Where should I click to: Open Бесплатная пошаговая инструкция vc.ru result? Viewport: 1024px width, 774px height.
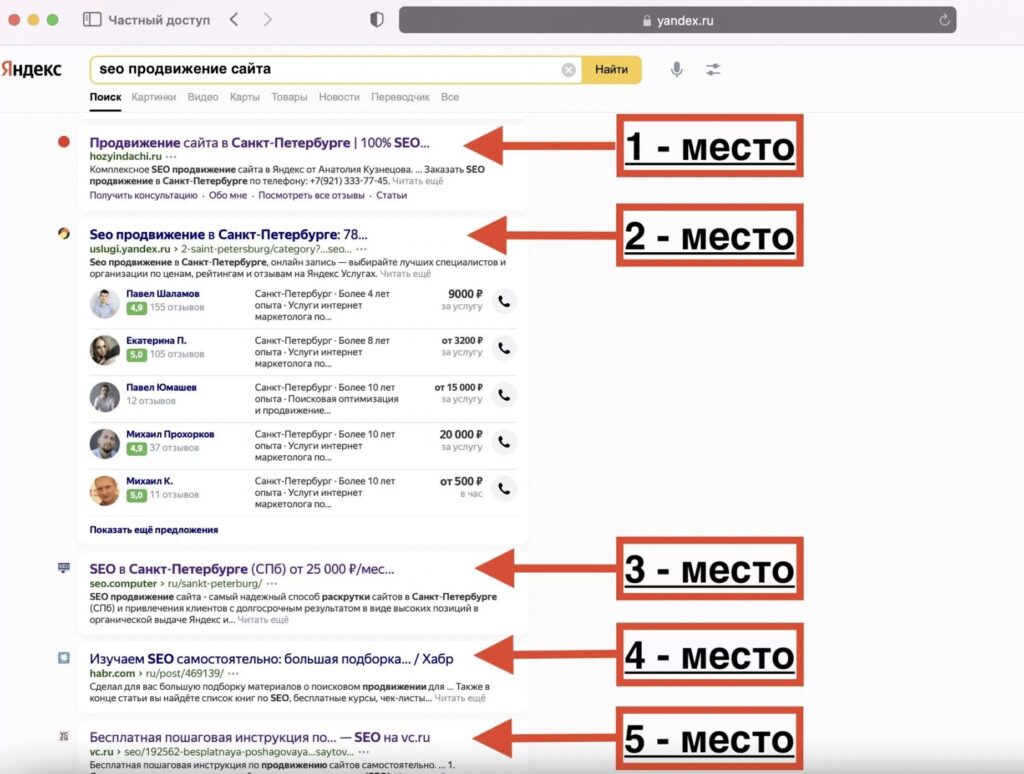coord(259,737)
